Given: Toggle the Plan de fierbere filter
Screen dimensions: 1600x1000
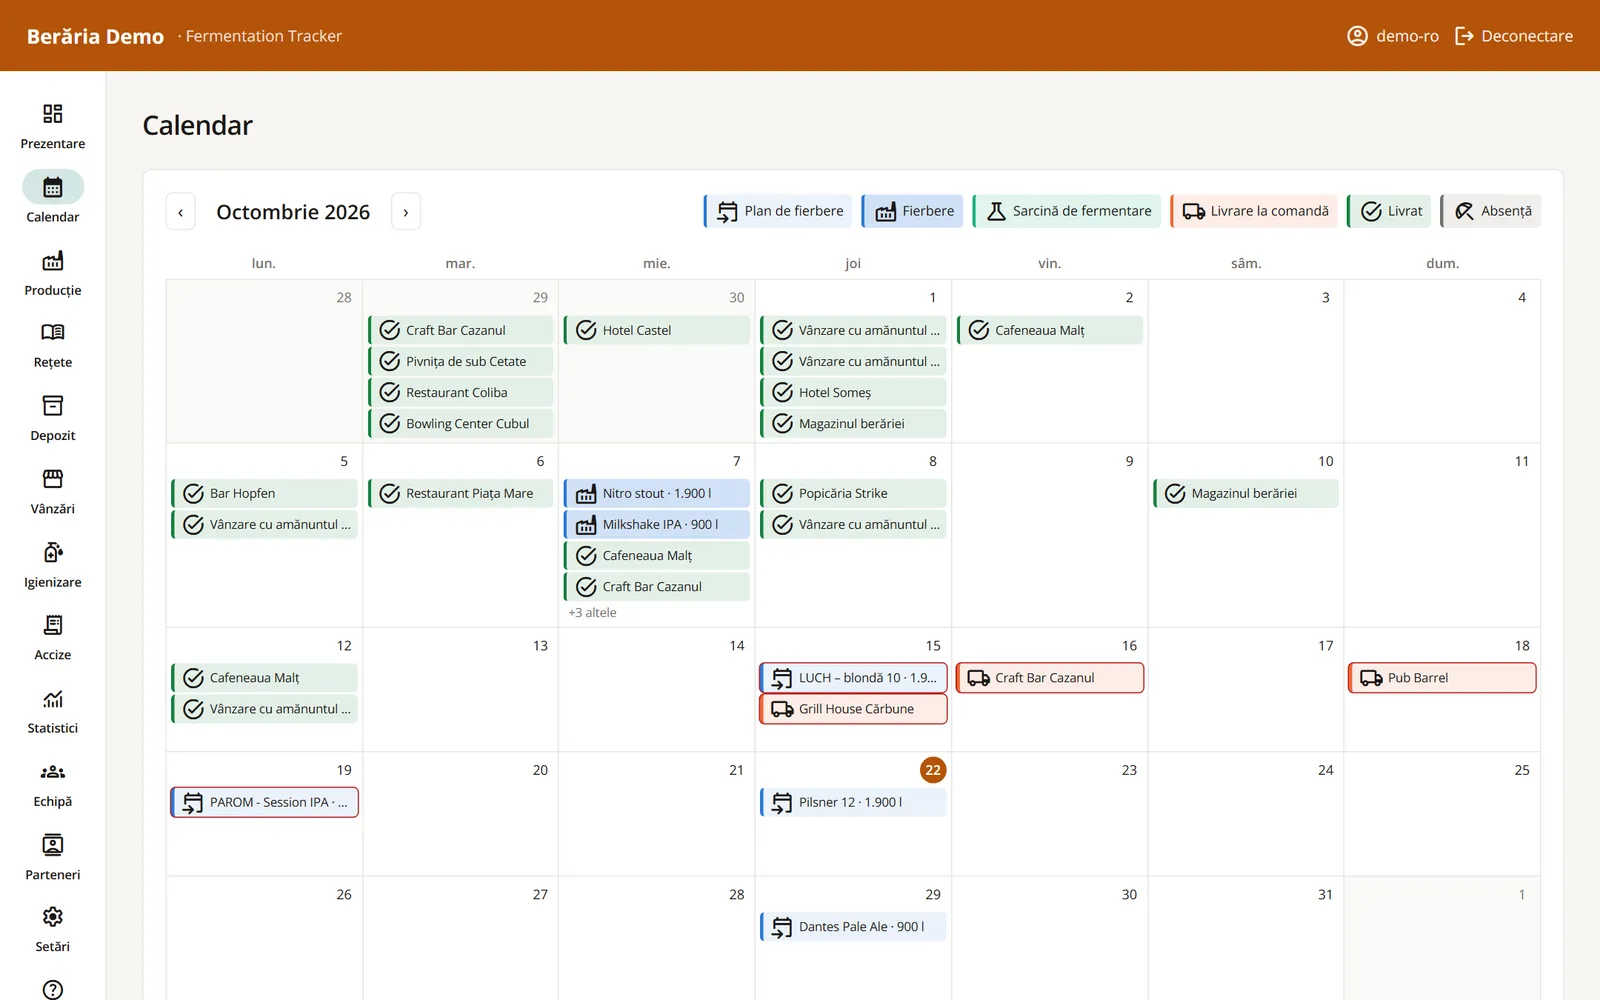Looking at the screenshot, I should click(x=778, y=211).
